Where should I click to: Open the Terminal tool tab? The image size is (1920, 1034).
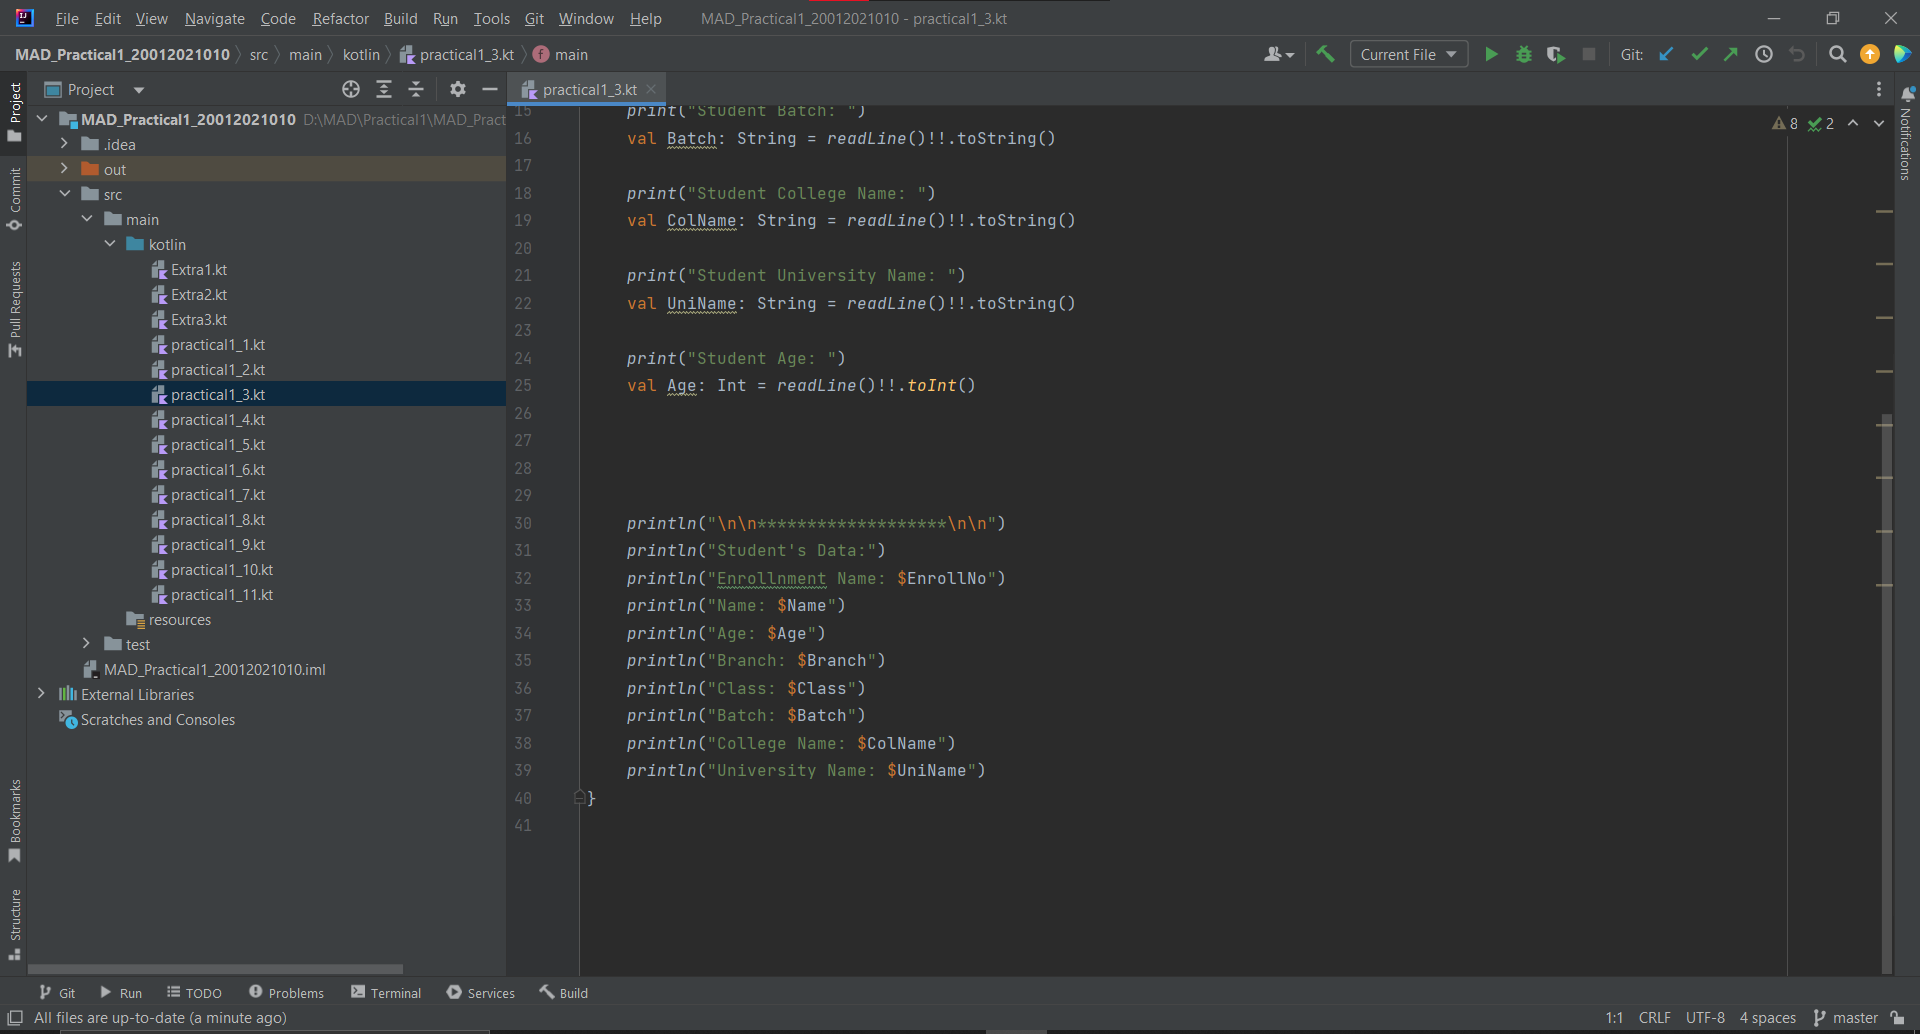(x=386, y=993)
